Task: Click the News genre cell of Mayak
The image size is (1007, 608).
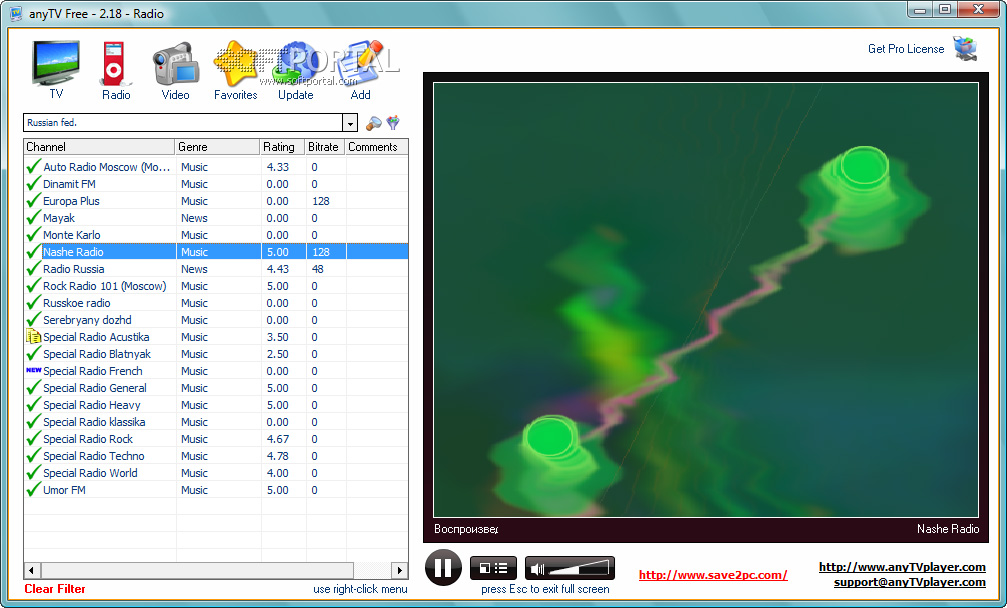Action: point(194,218)
